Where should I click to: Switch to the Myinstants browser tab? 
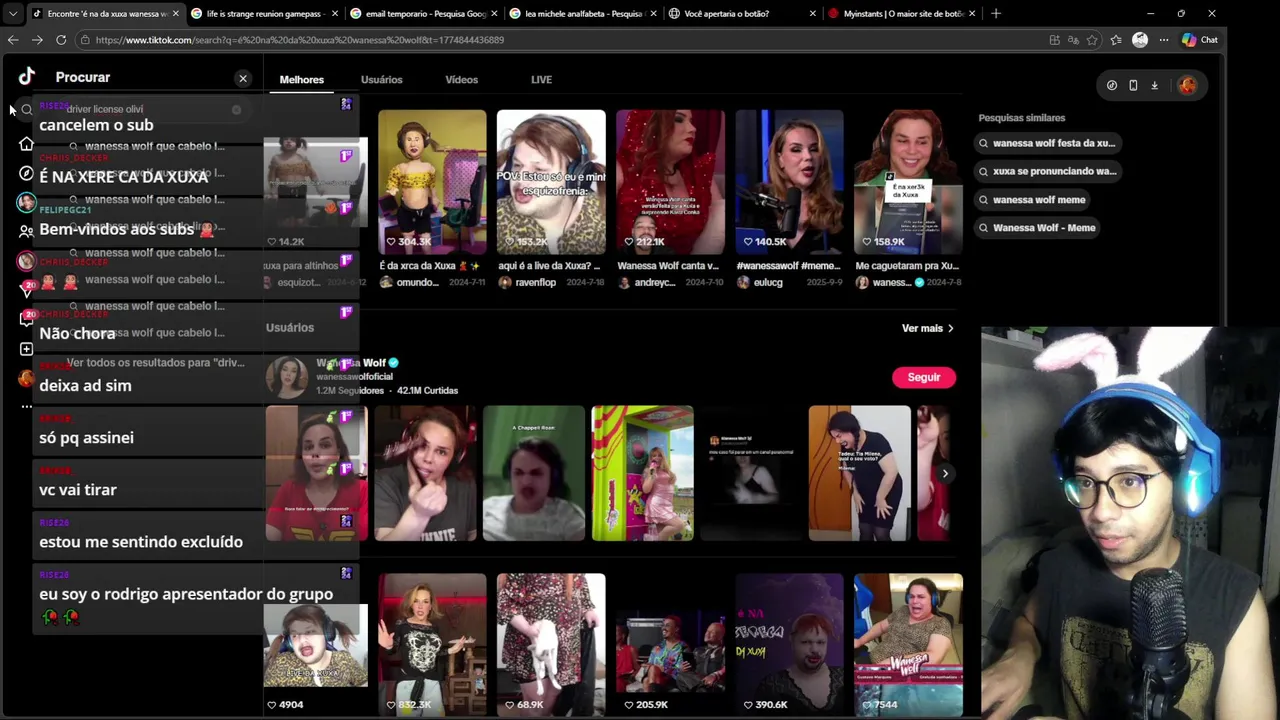tap(900, 14)
